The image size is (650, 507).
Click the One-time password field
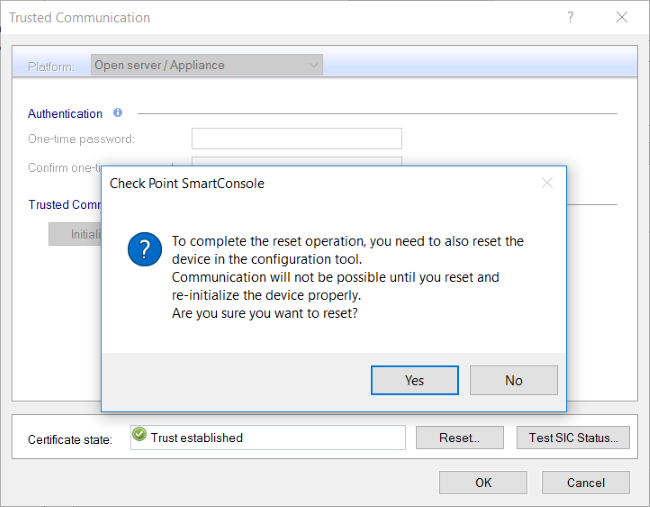[296, 138]
